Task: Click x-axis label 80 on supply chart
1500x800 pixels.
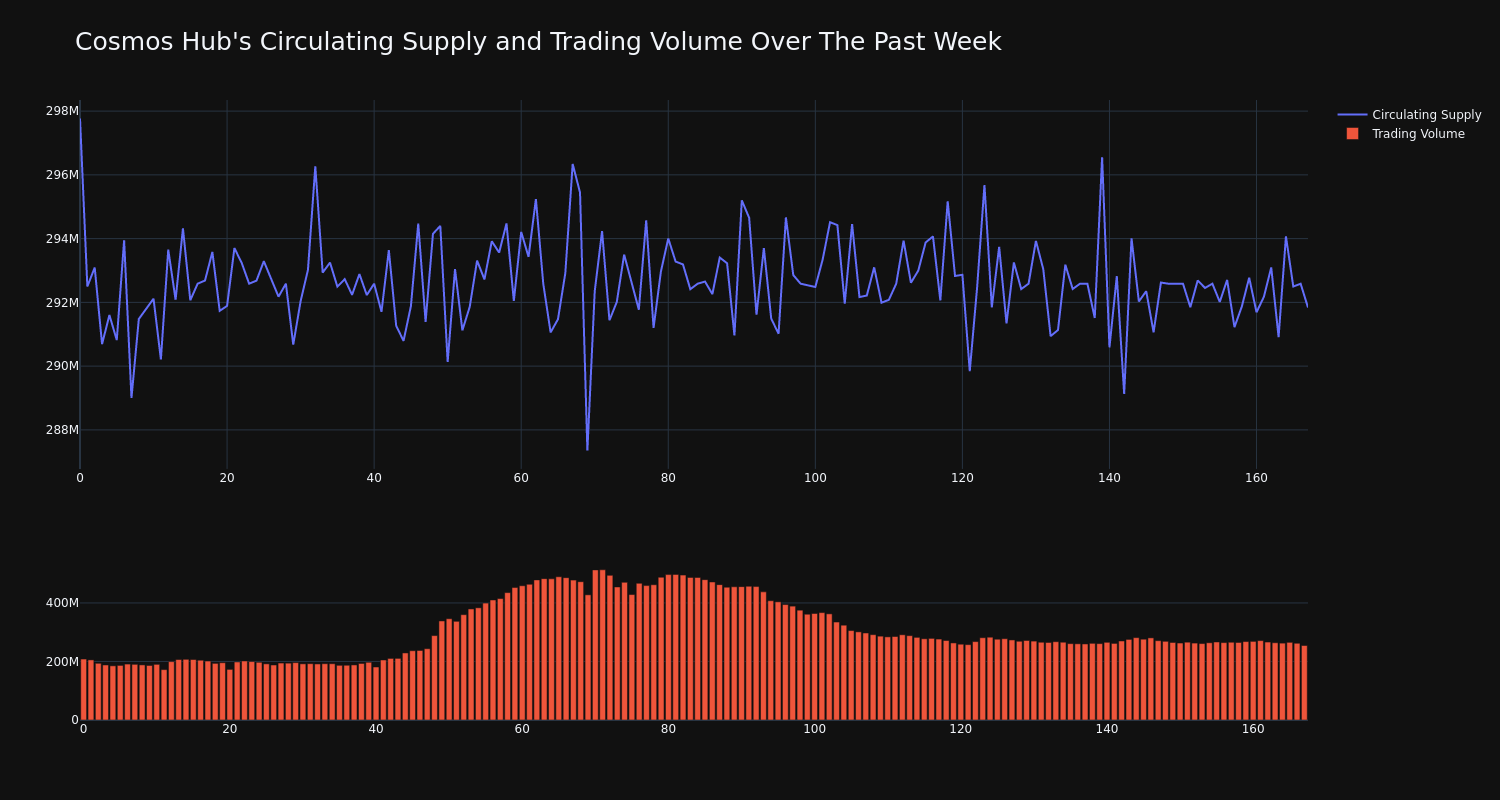Action: [x=668, y=478]
